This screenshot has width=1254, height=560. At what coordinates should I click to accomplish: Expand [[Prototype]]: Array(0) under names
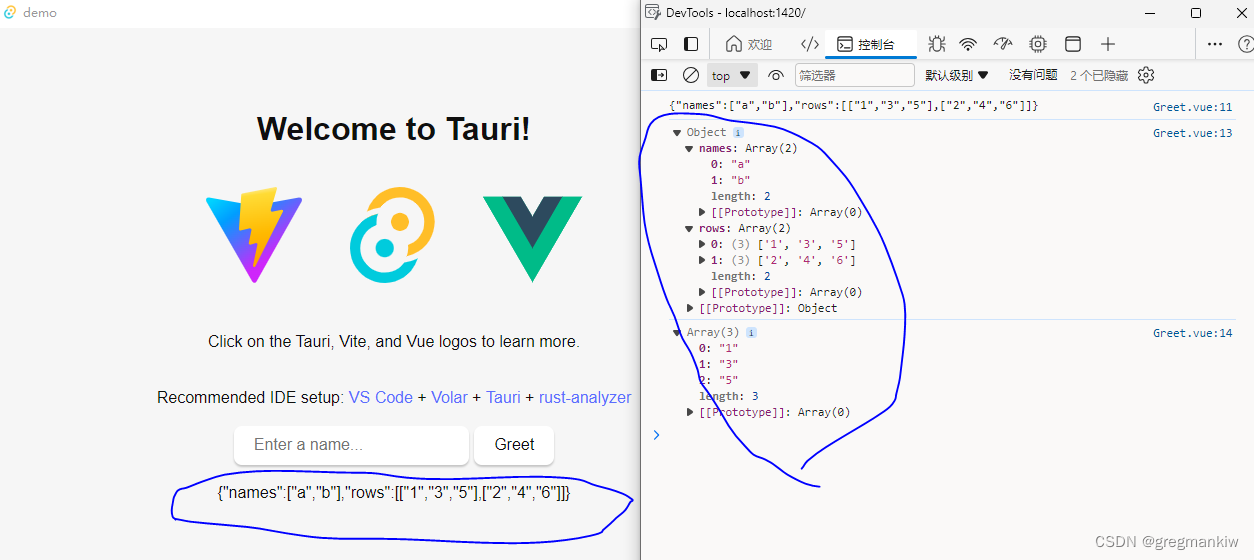tap(702, 212)
